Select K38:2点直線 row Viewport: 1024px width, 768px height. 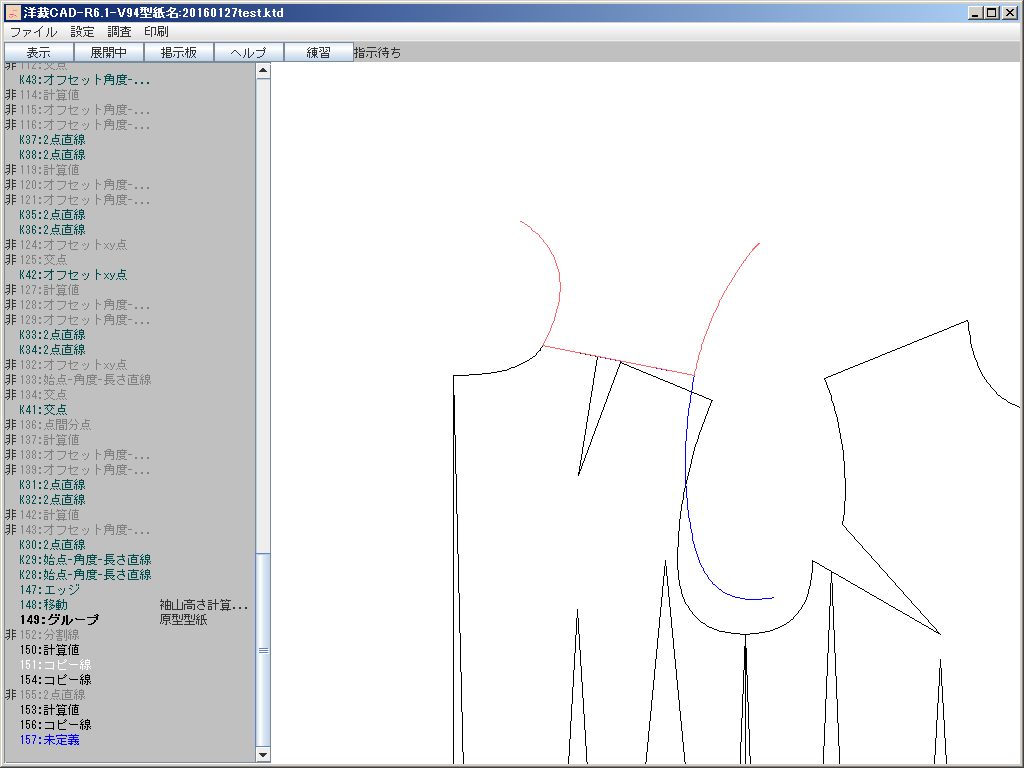(52, 155)
